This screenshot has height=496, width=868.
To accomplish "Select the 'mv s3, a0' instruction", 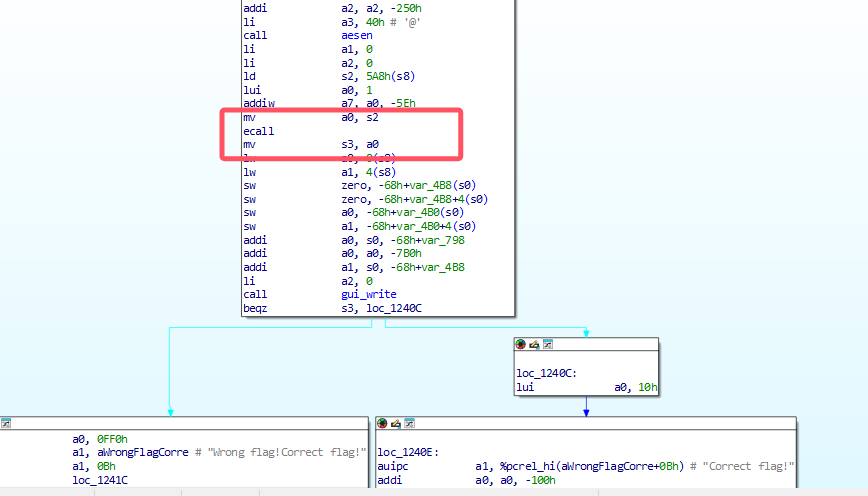I will [311, 144].
